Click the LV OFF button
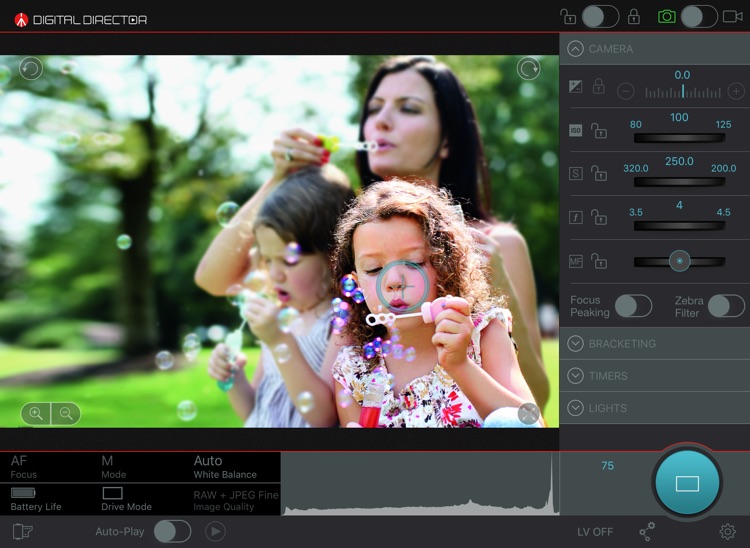The image size is (750, 548). pos(595,532)
